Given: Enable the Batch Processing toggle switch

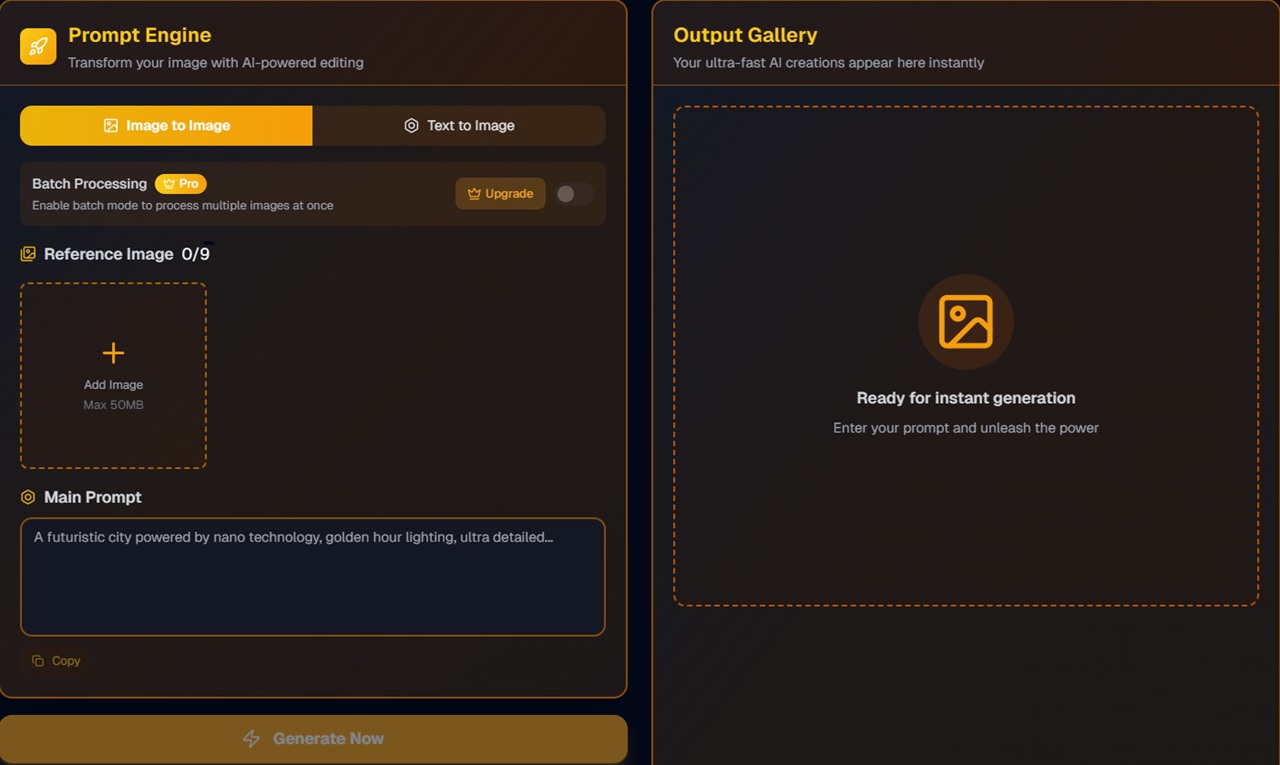Looking at the screenshot, I should point(574,194).
